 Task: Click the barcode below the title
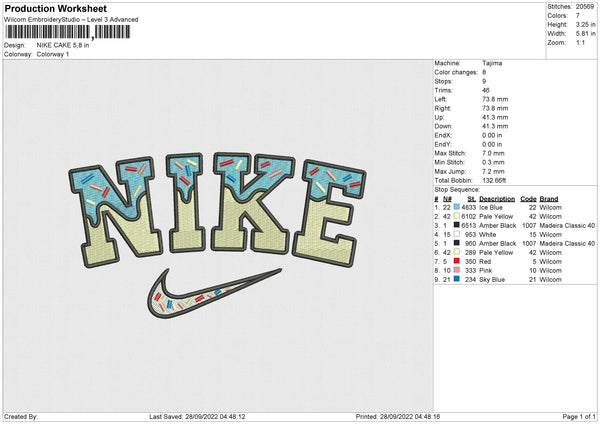point(67,33)
